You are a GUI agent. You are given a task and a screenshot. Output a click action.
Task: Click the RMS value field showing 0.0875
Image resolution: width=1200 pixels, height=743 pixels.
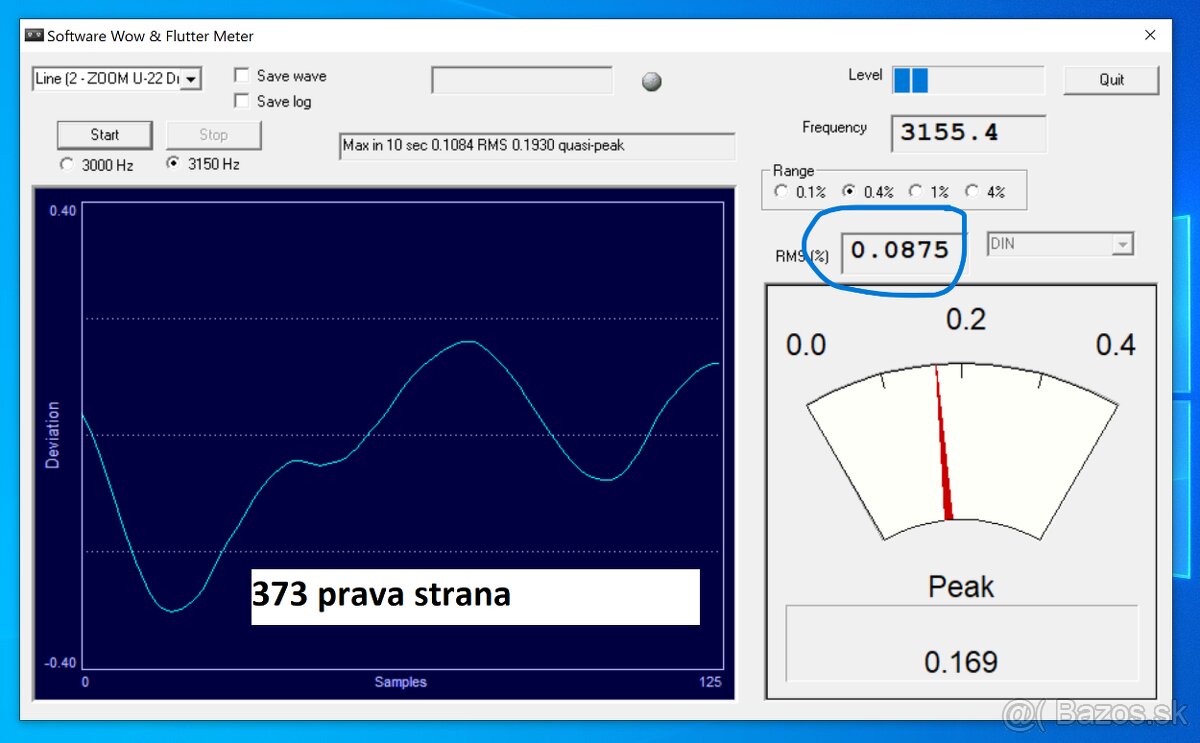coord(901,251)
